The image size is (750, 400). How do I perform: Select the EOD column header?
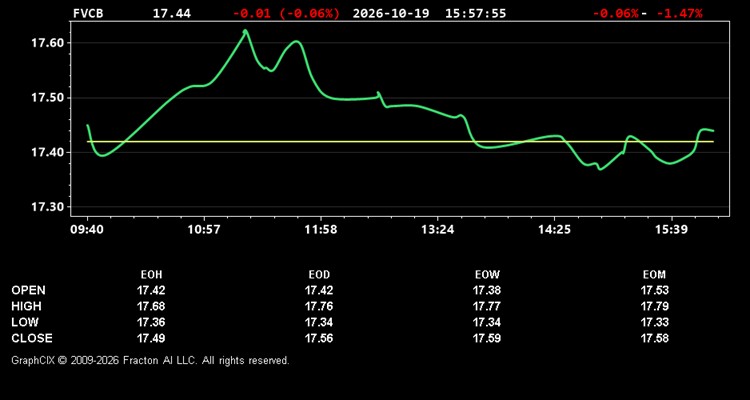[x=319, y=275]
